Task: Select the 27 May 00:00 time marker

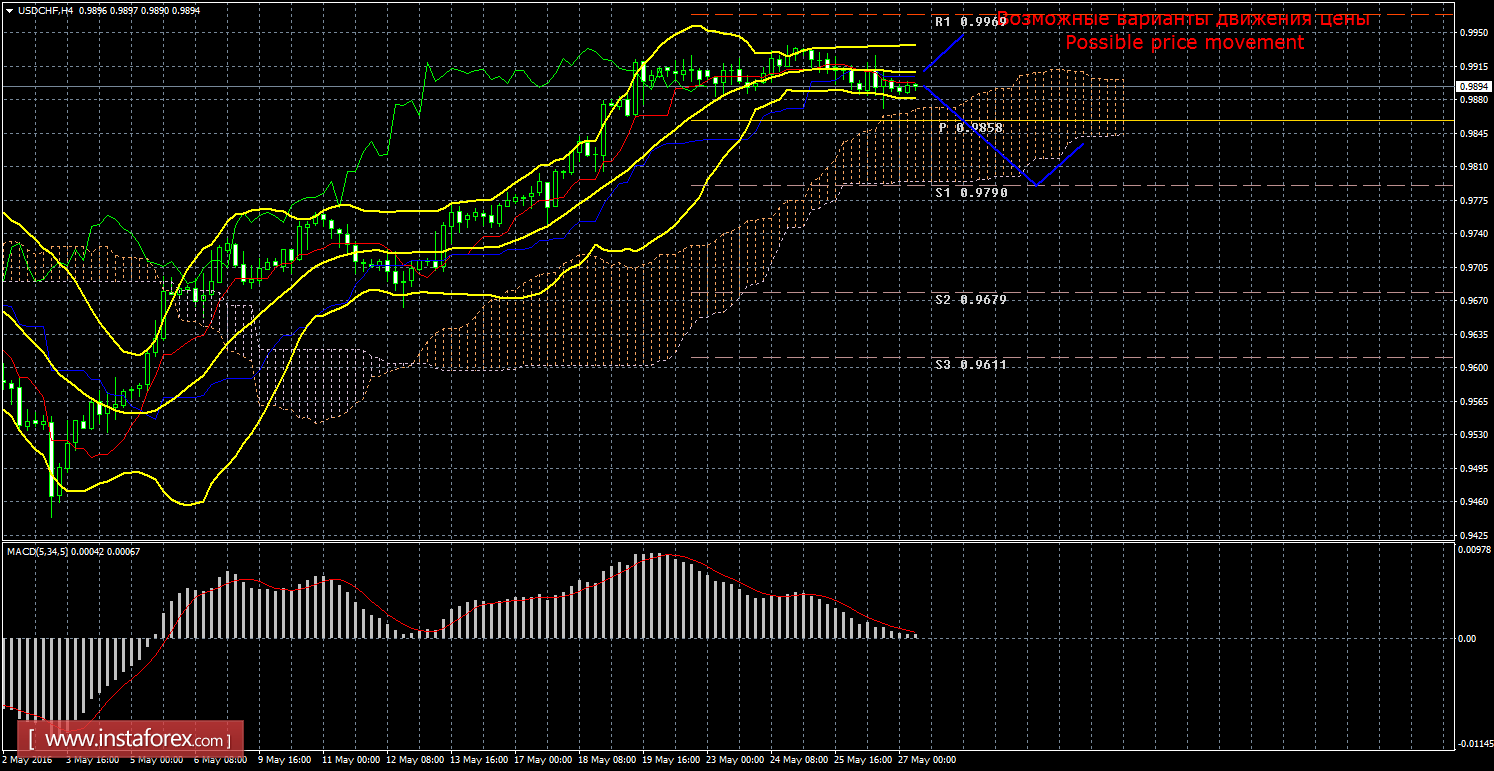Action: tap(927, 759)
